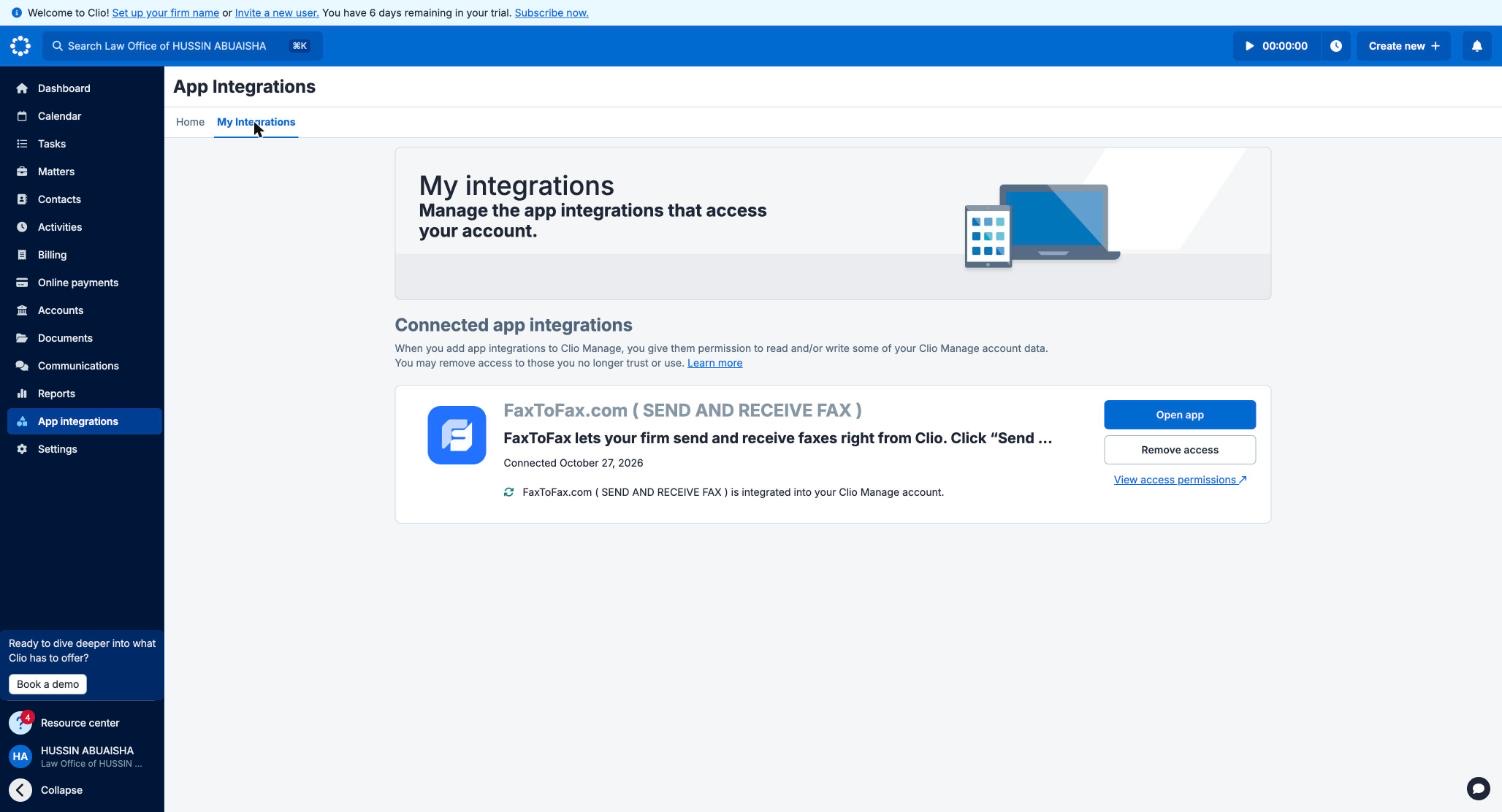Image resolution: width=1502 pixels, height=812 pixels.
Task: Click the Book a demo button
Action: 48,685
